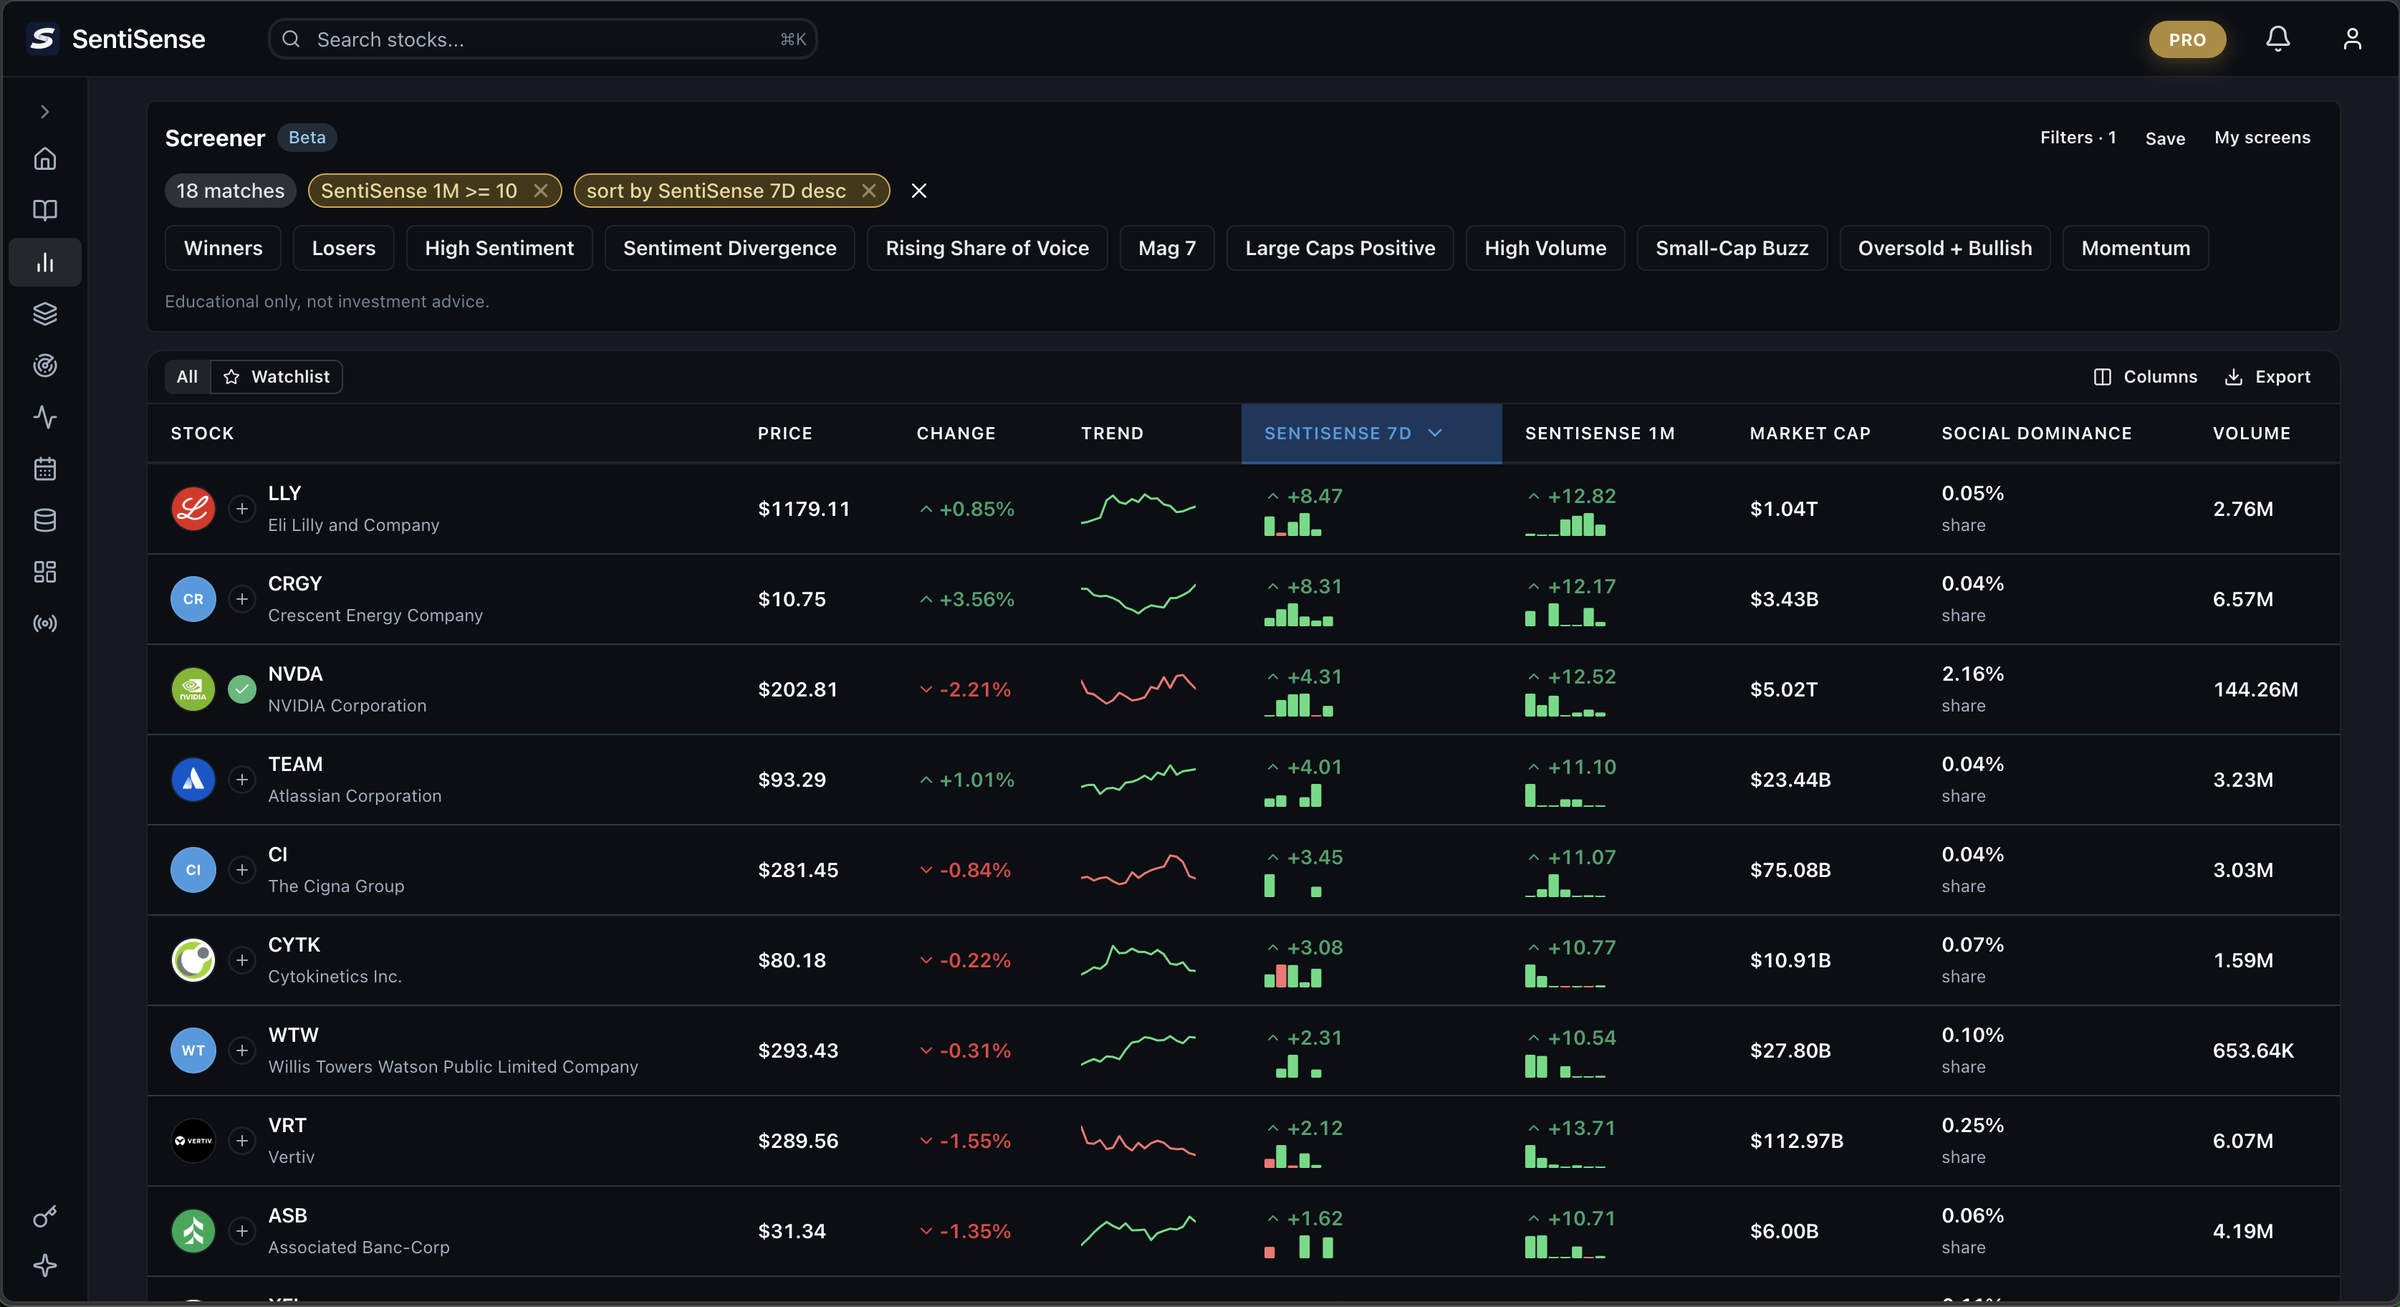The width and height of the screenshot is (2400, 1307).
Task: Add CYTK to watchlist
Action: [x=242, y=960]
